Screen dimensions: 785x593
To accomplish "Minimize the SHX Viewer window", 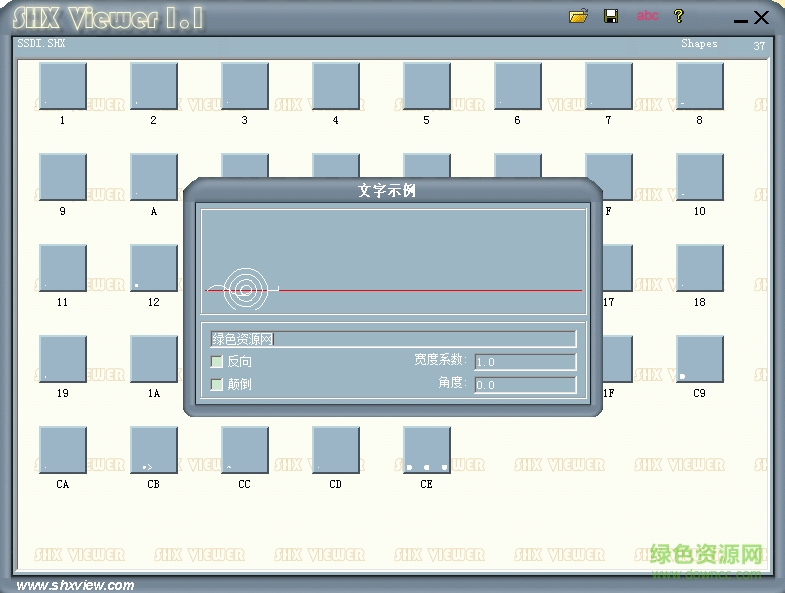I will point(740,18).
